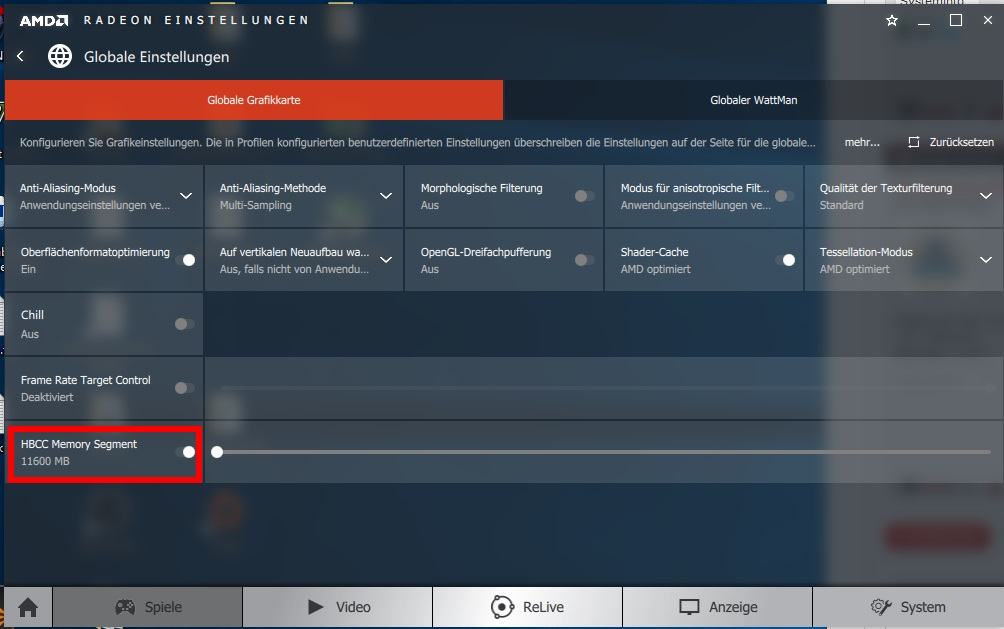Click the AMD logo

[44, 20]
